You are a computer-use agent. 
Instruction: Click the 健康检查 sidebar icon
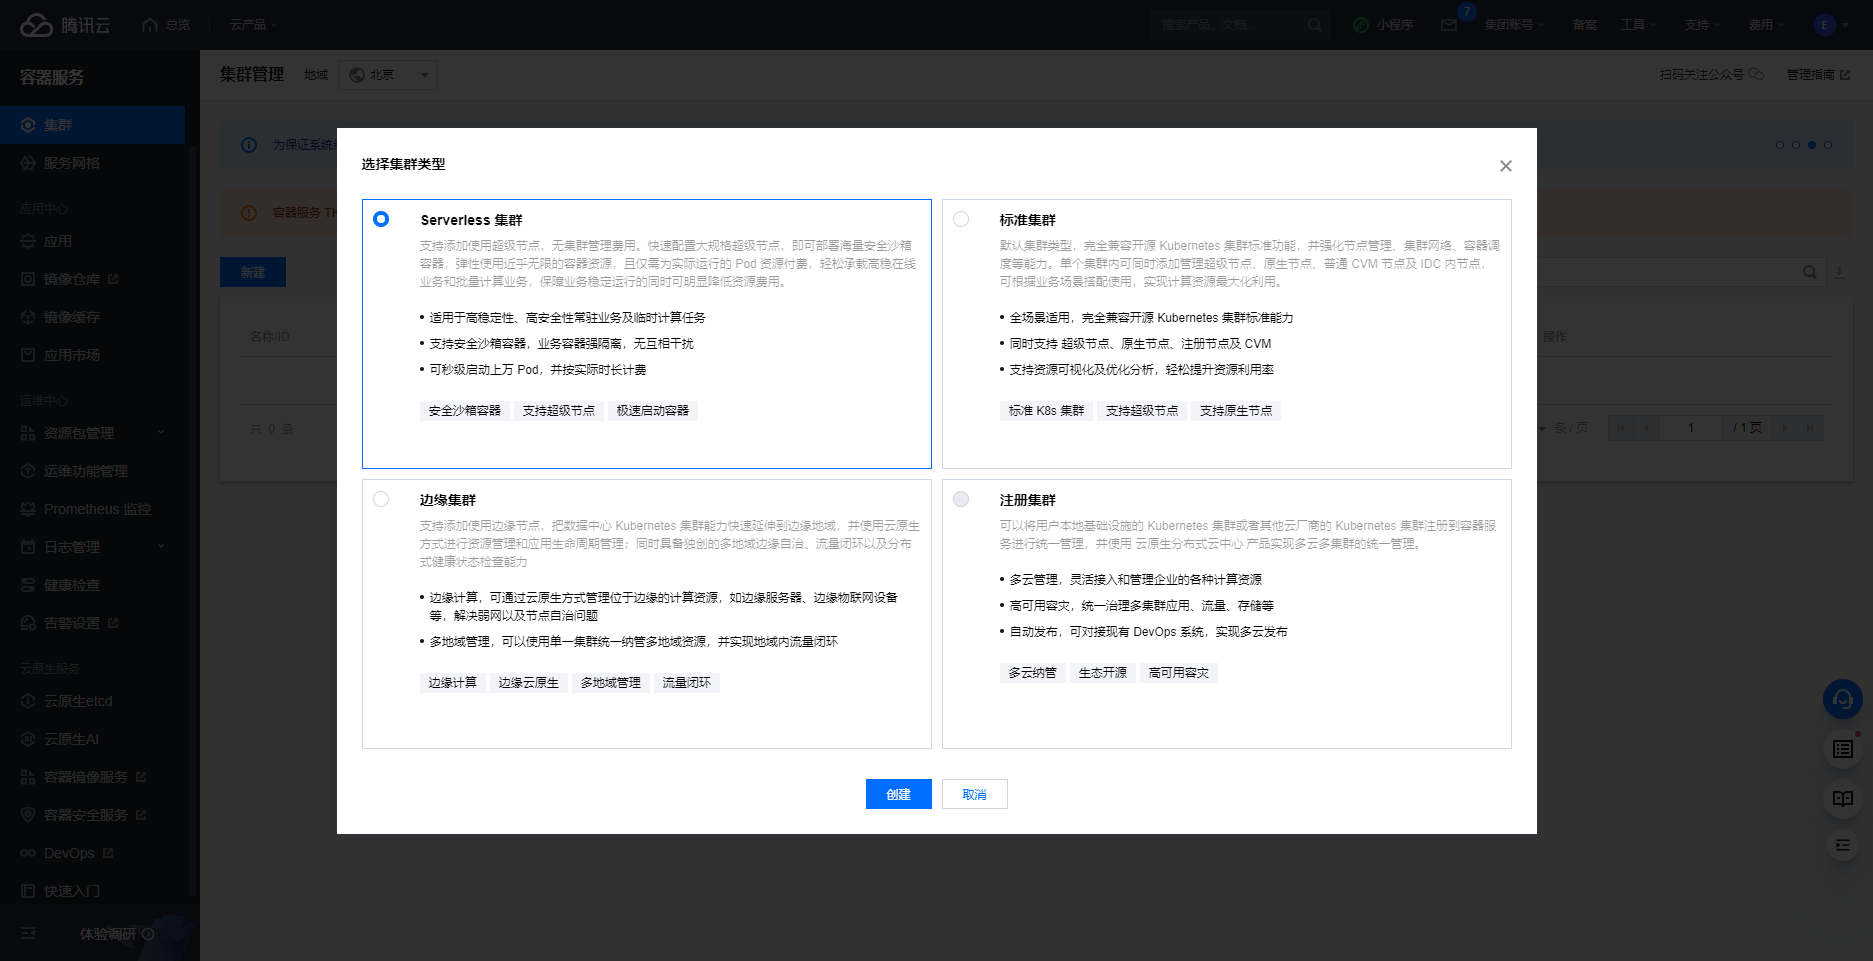[28, 585]
